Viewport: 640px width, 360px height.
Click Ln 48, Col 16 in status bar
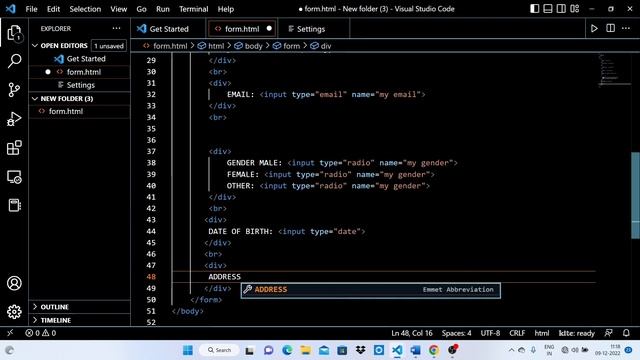point(411,333)
